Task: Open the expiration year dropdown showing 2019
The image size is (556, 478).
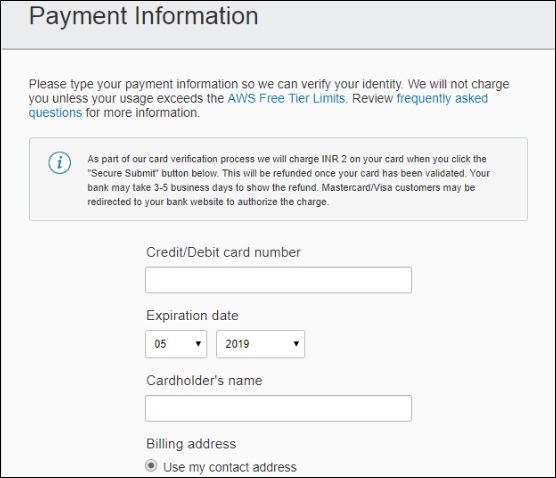Action: (260, 344)
